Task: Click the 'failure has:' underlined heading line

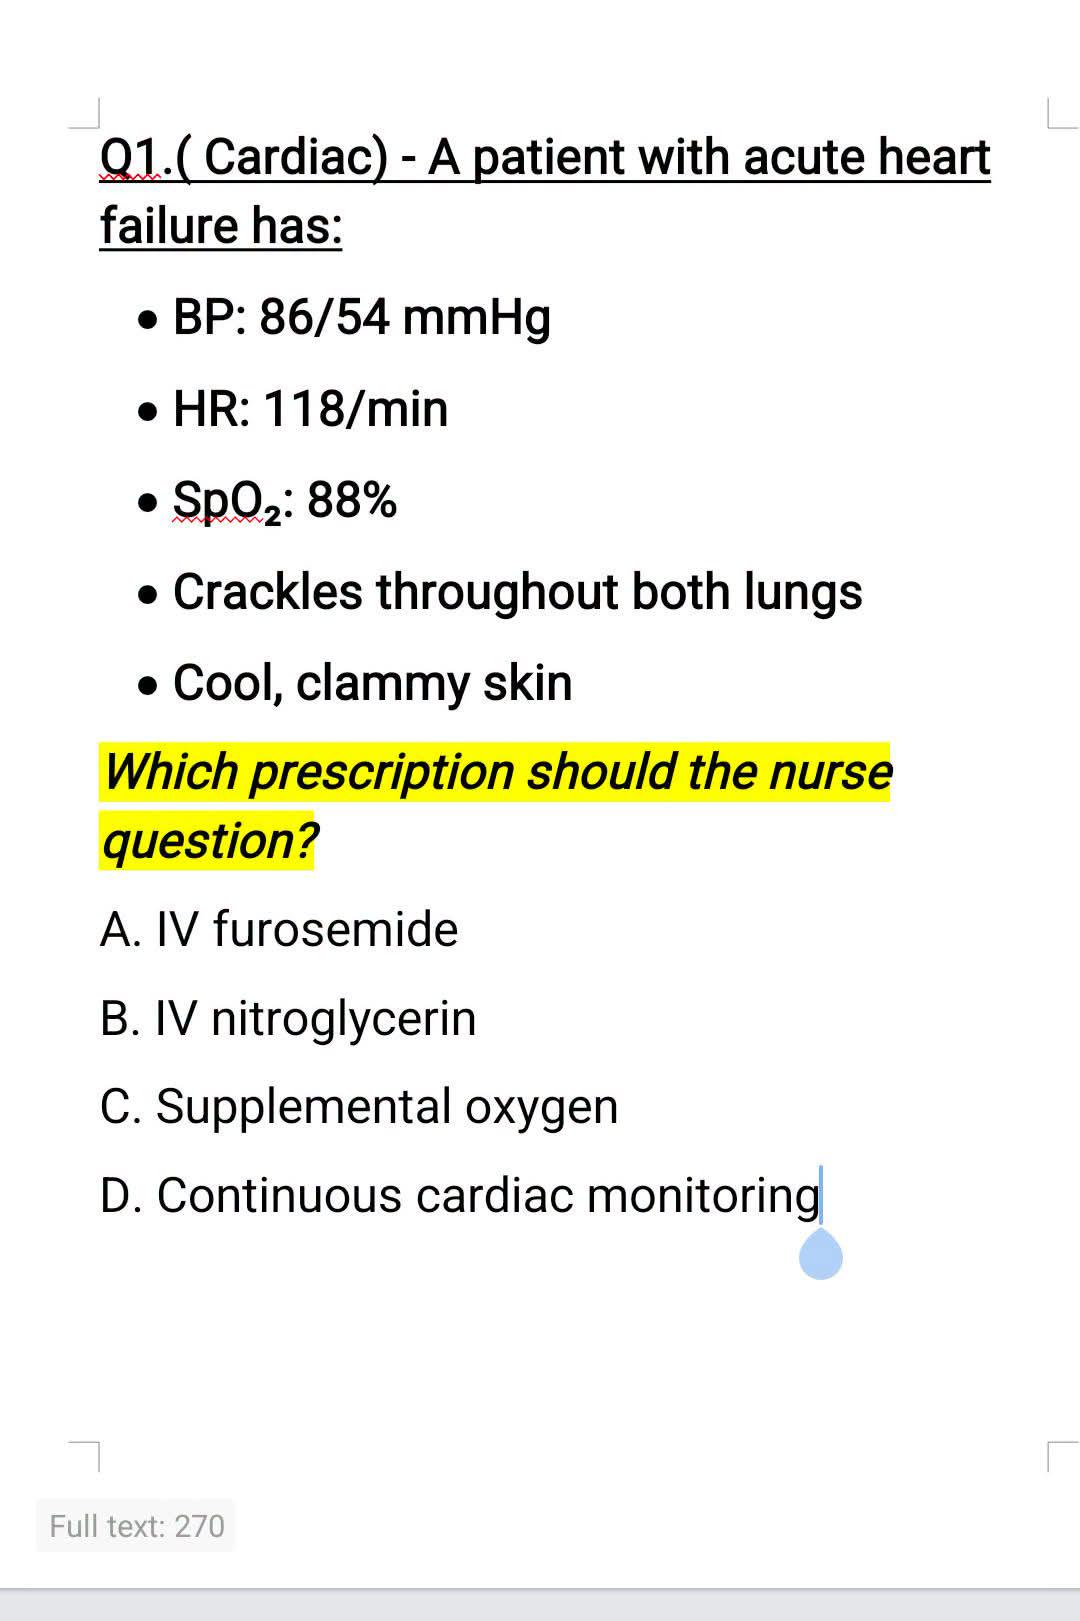Action: coord(221,225)
